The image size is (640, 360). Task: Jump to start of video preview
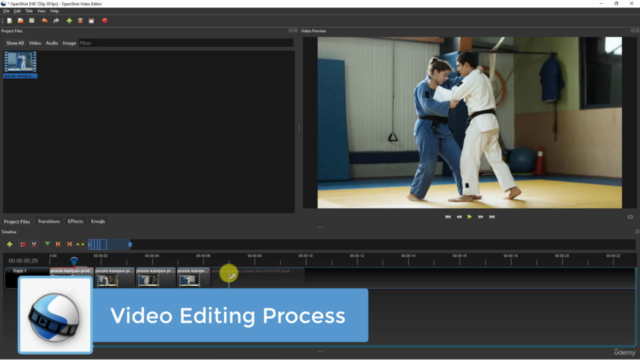pyautogui.click(x=448, y=217)
